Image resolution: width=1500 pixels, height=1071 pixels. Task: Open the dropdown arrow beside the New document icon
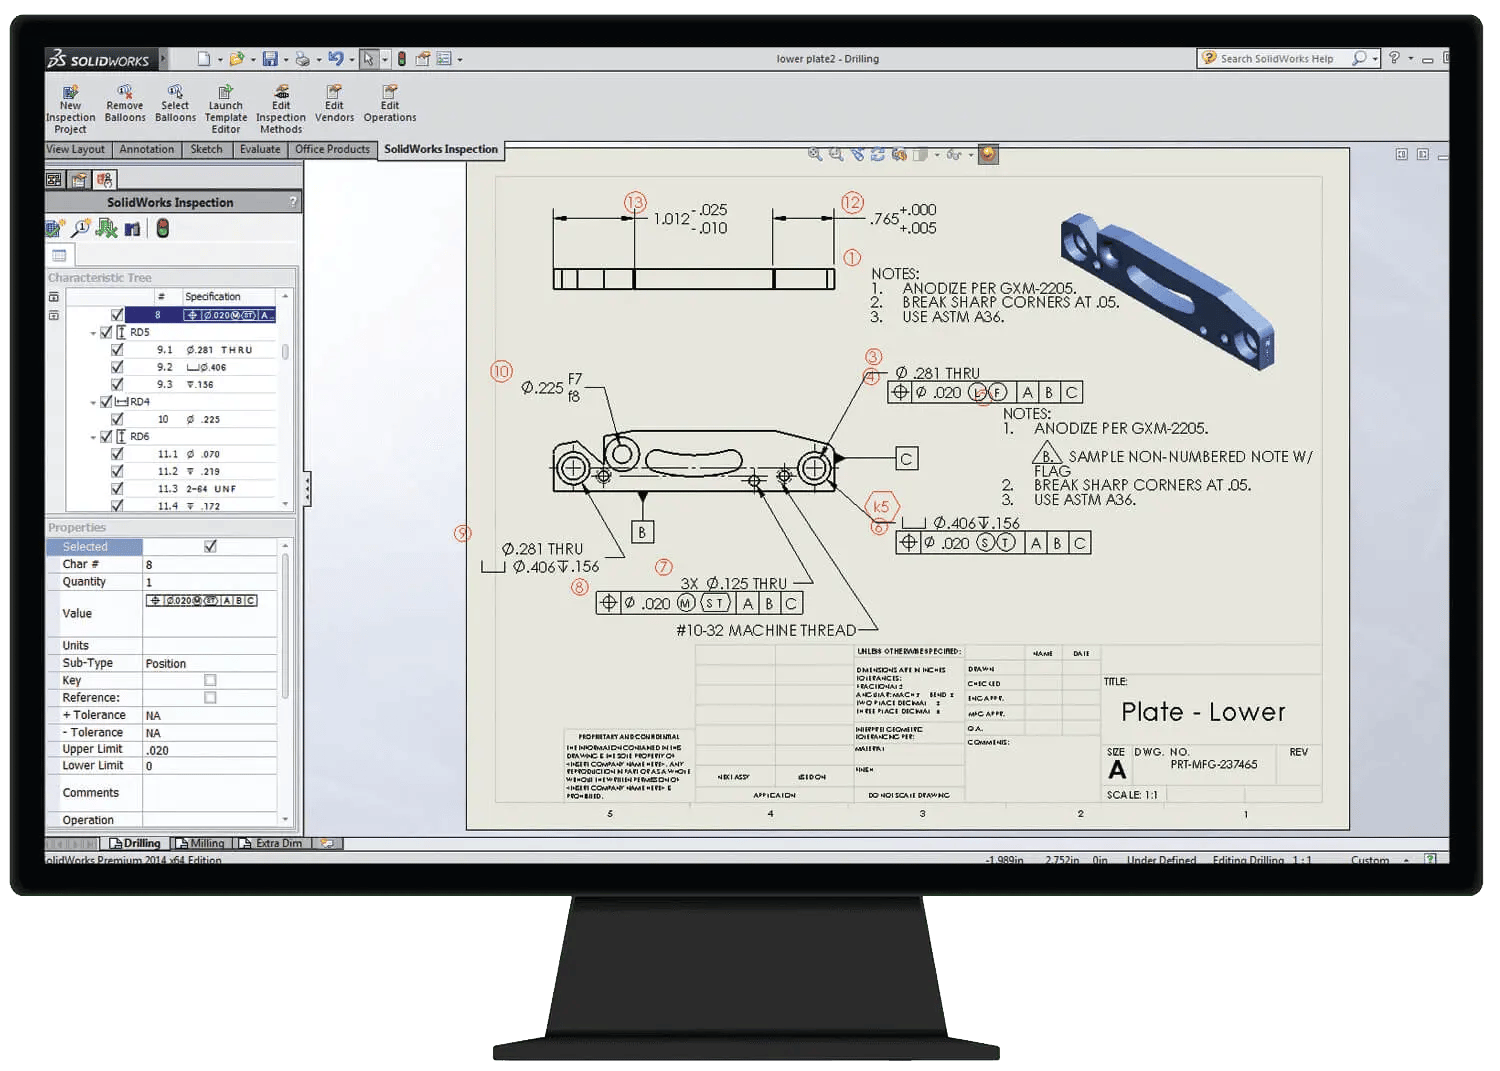tap(219, 60)
